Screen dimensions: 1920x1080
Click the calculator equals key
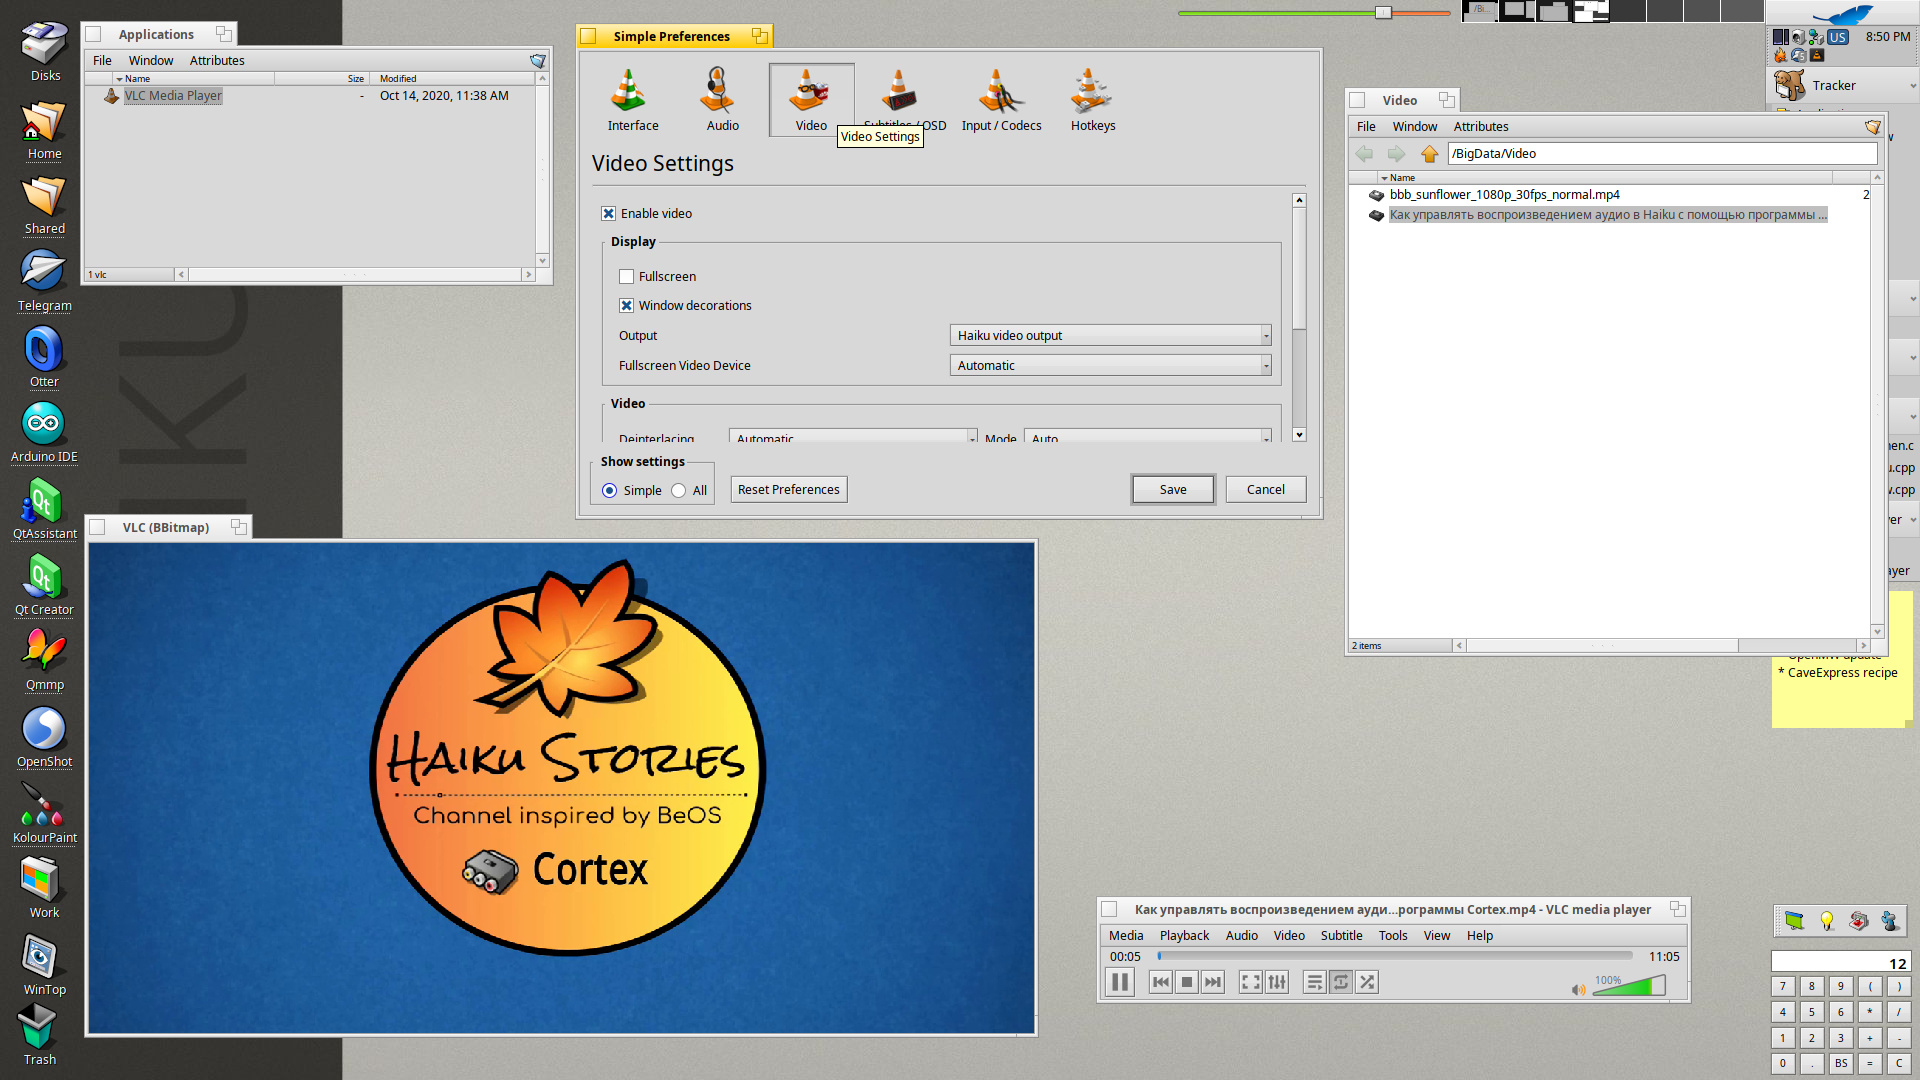tap(1869, 1064)
